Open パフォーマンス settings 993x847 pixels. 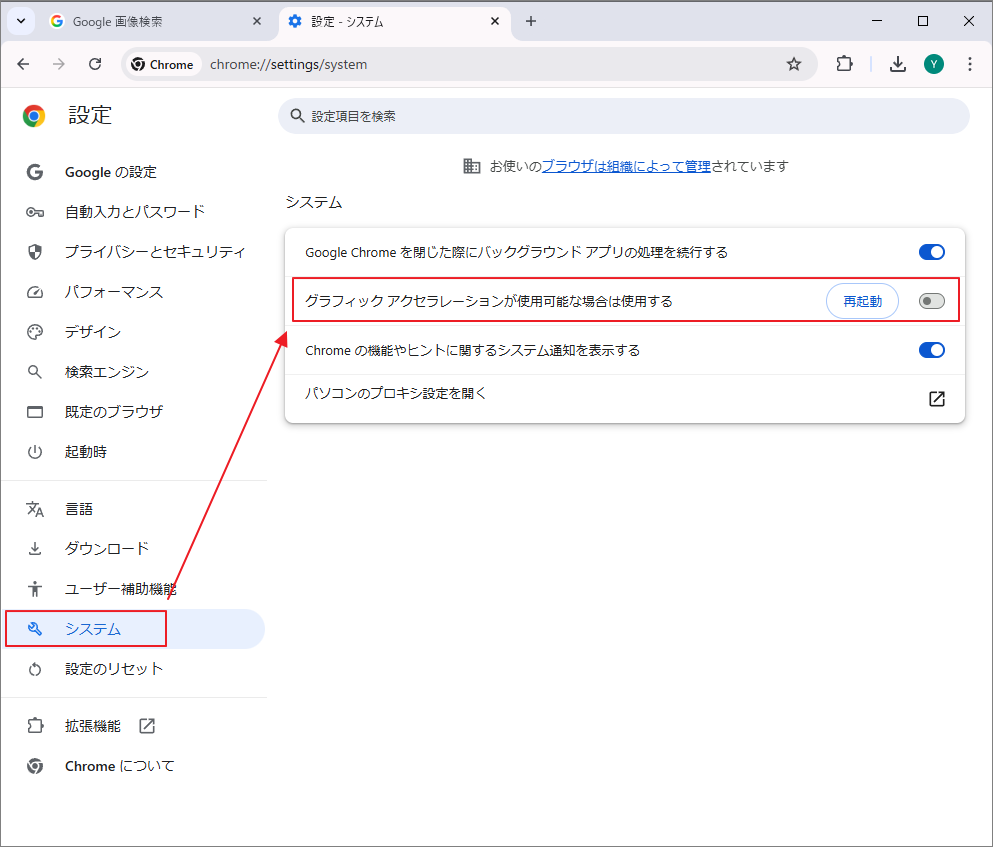click(x=133, y=292)
